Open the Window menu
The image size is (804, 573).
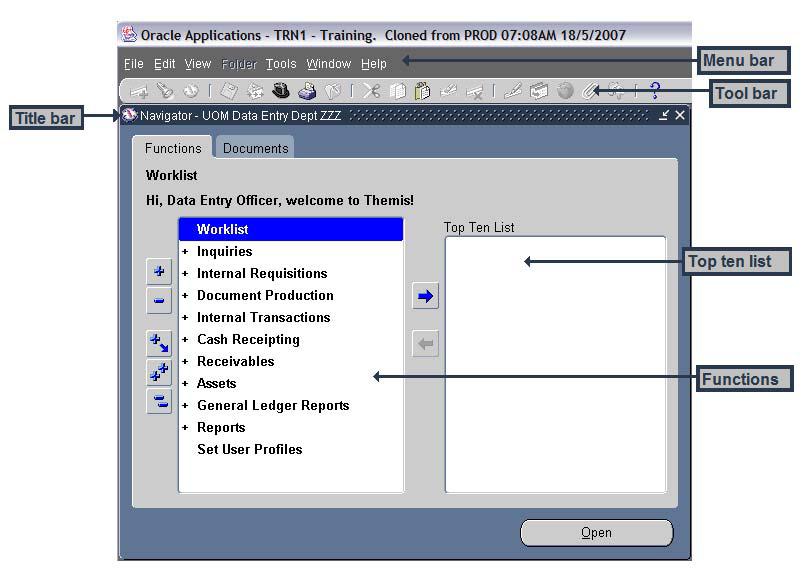click(x=329, y=64)
